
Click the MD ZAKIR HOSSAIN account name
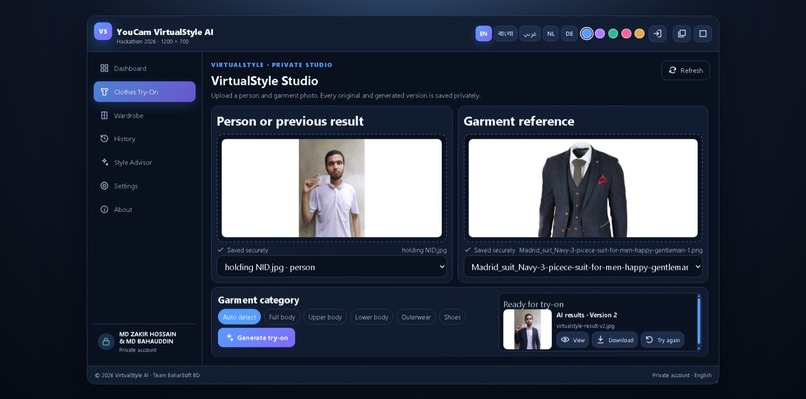(x=148, y=338)
